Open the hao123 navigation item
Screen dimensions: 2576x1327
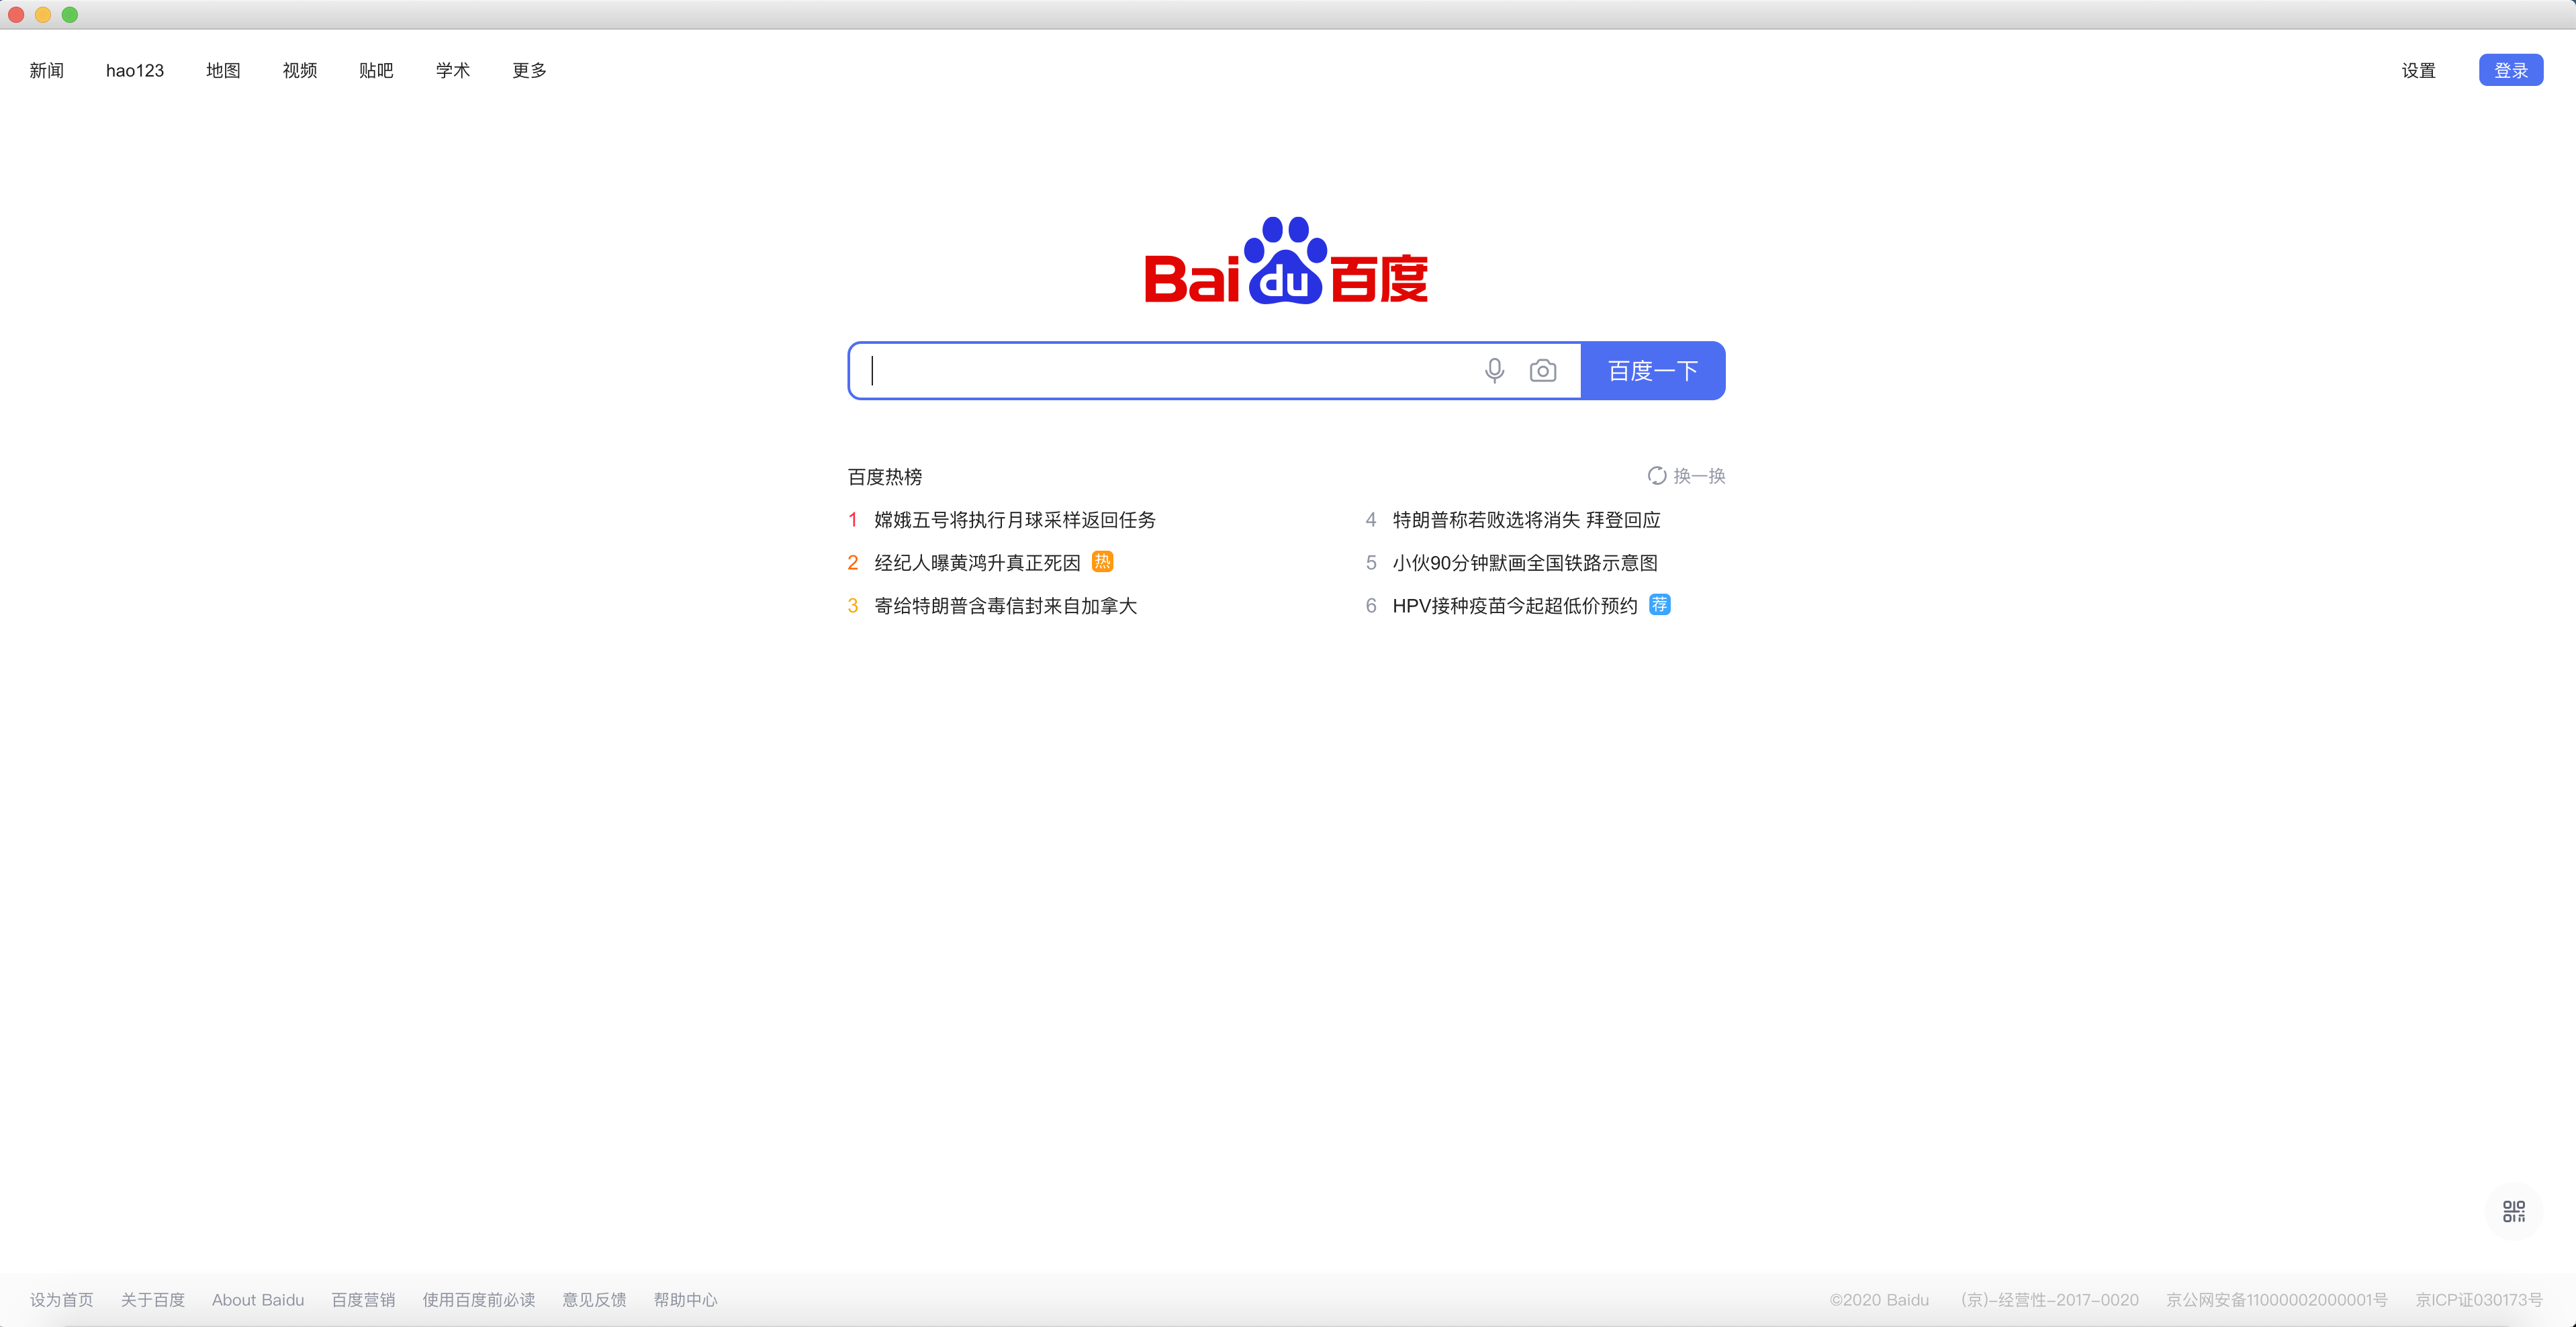pos(134,70)
